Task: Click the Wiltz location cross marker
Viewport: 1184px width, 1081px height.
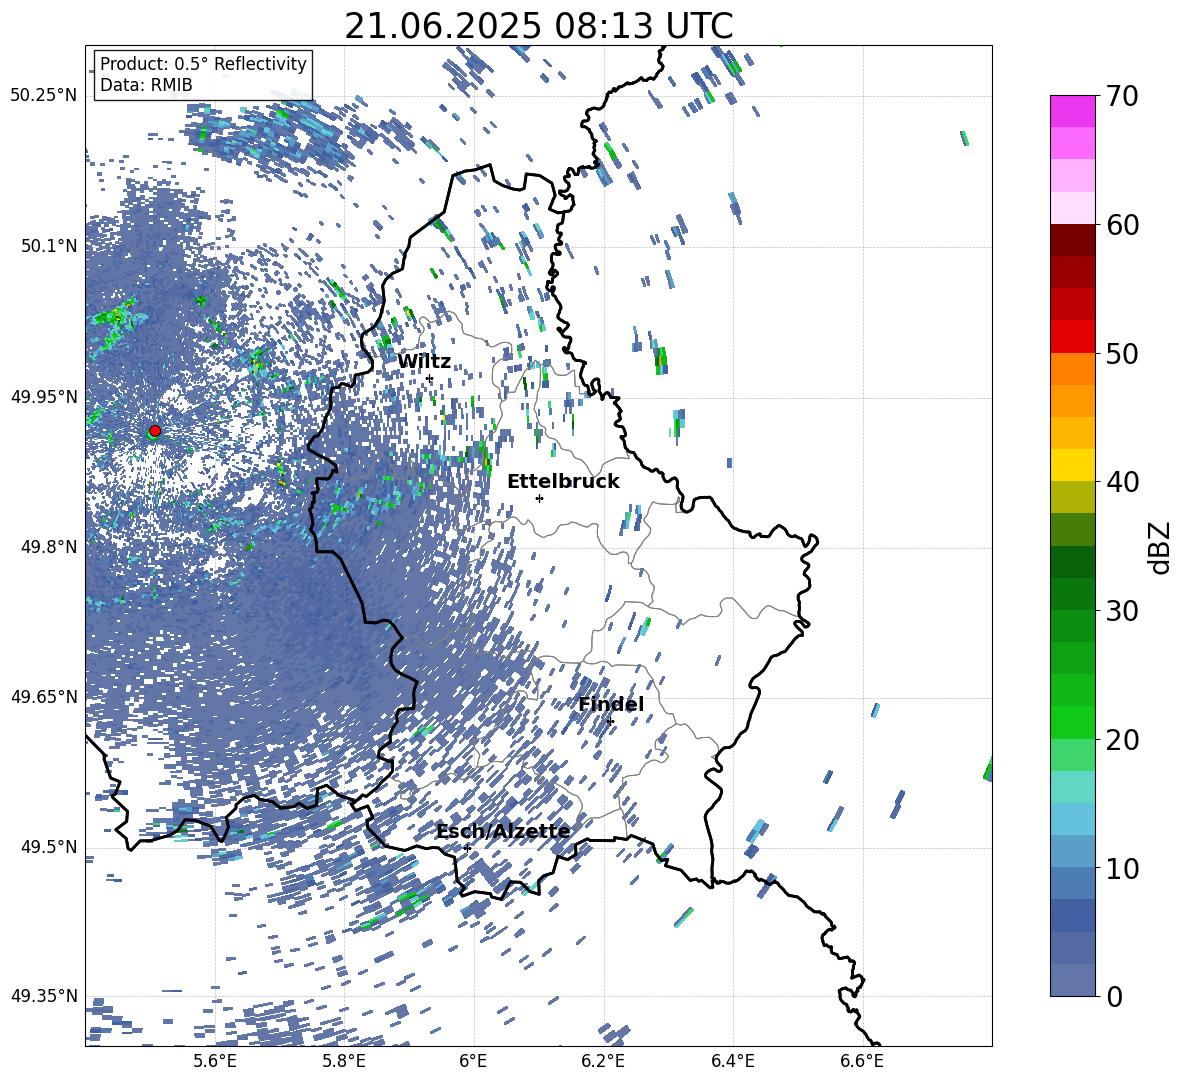Action: click(x=430, y=379)
